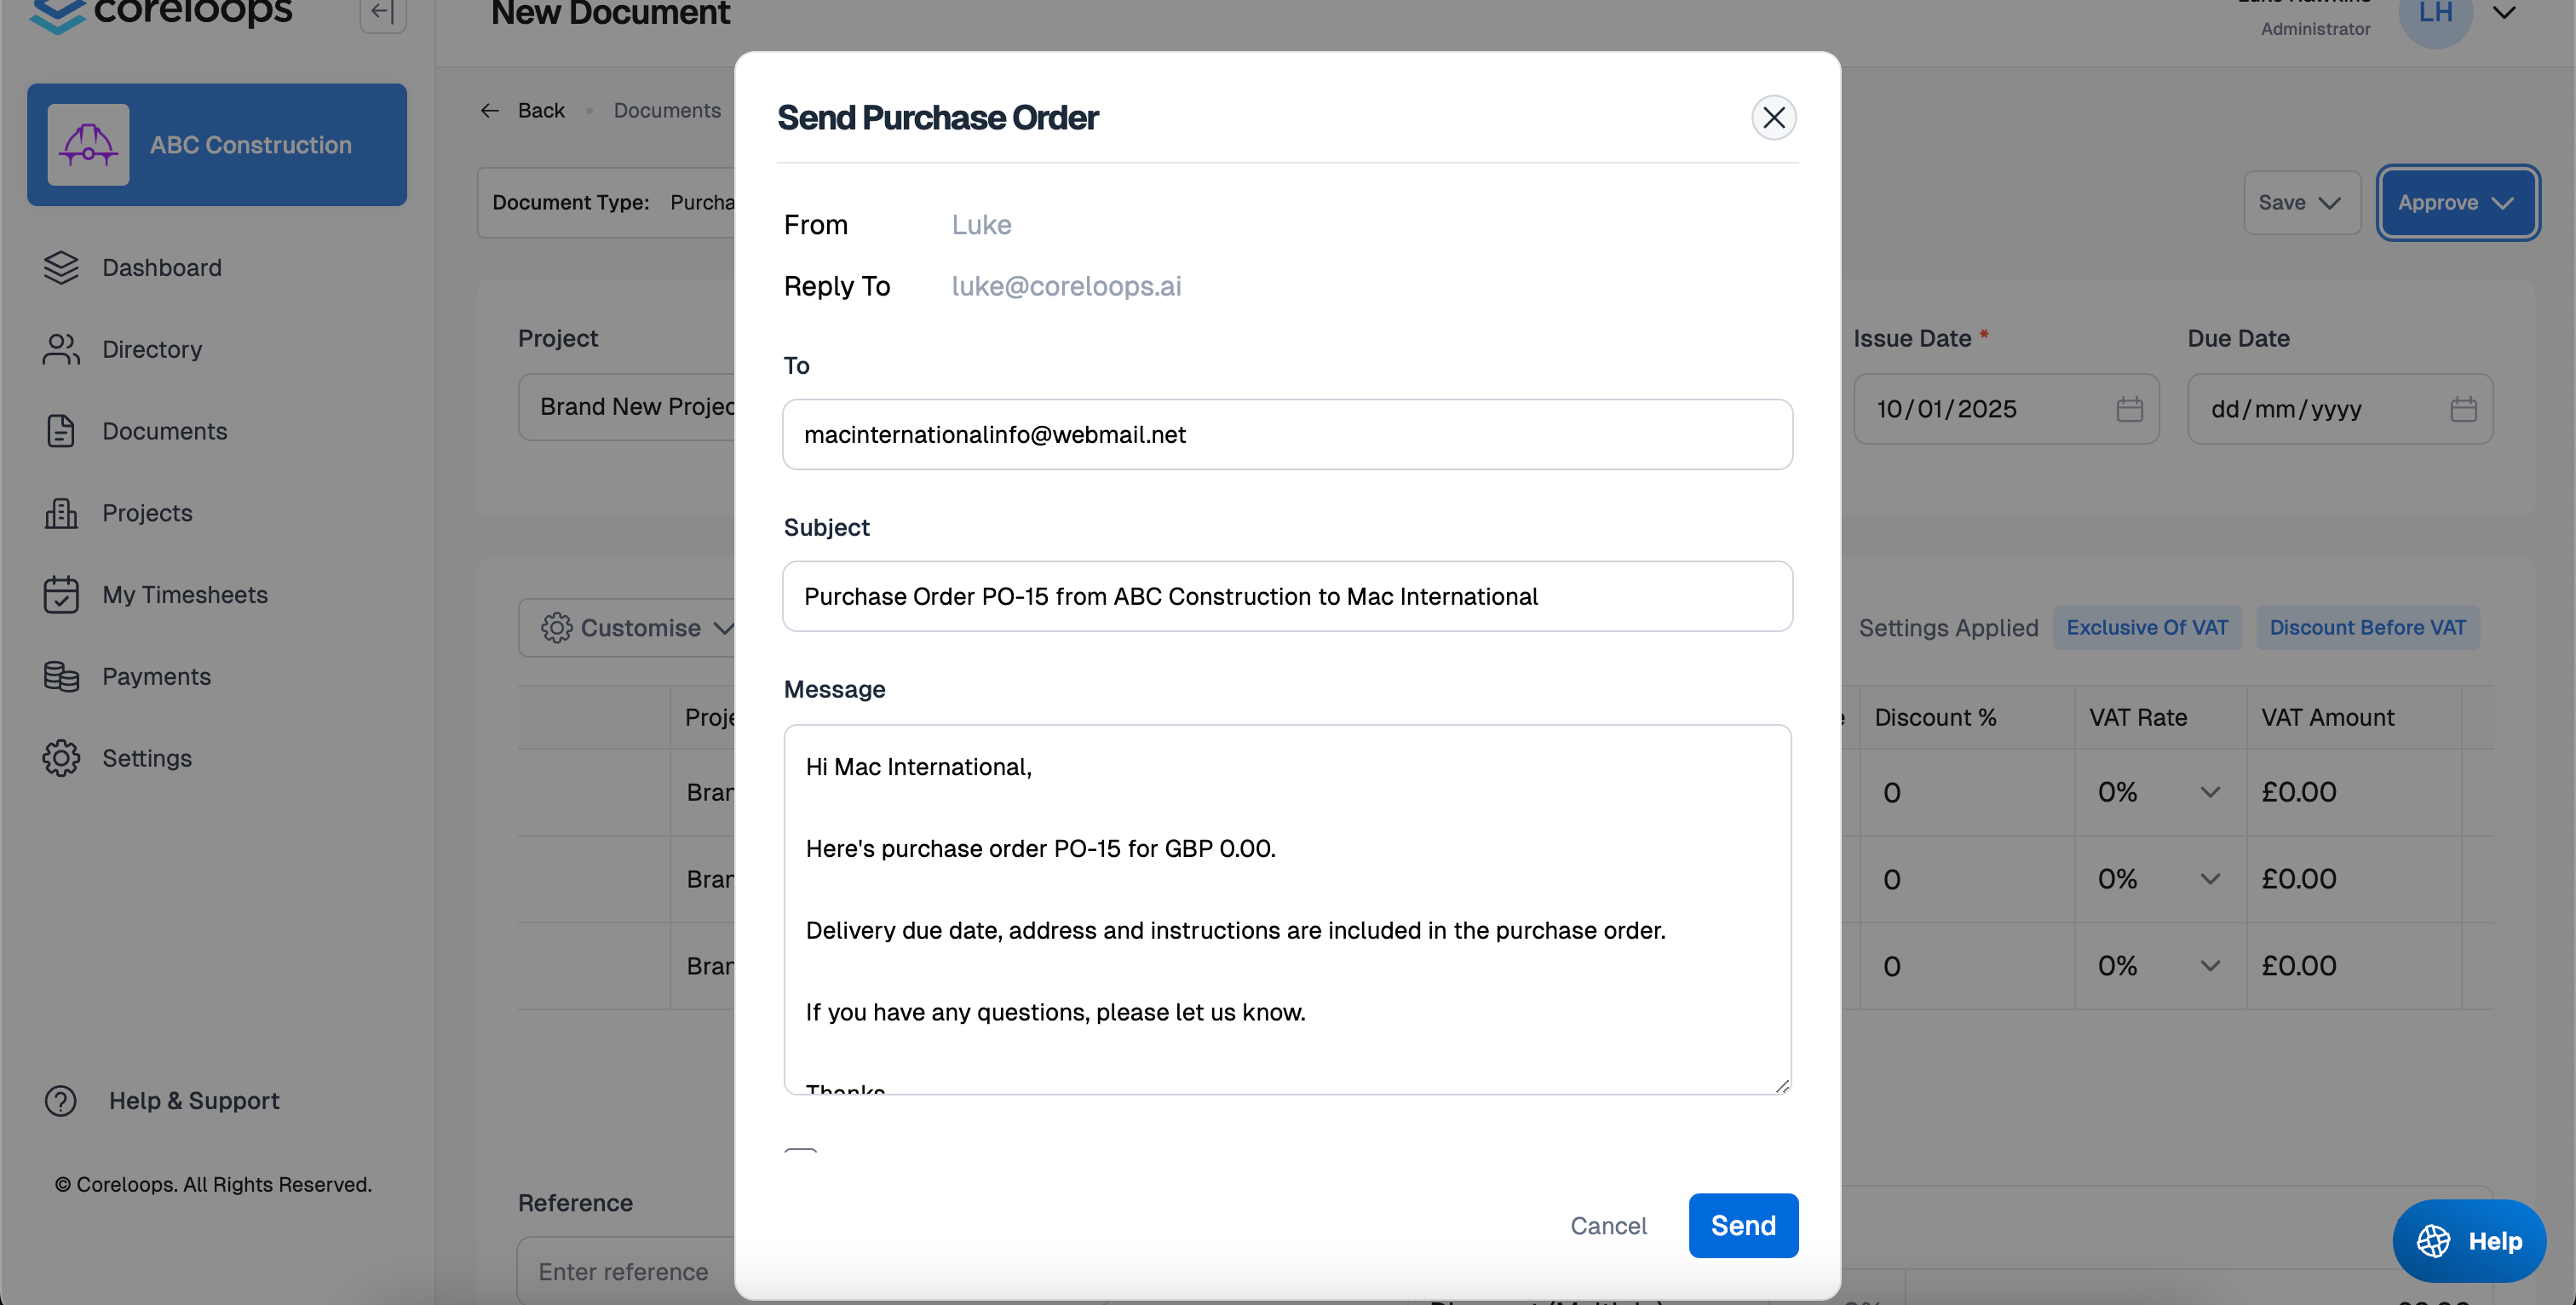Go to Documents in the sidebar
The image size is (2576, 1305).
tap(164, 431)
